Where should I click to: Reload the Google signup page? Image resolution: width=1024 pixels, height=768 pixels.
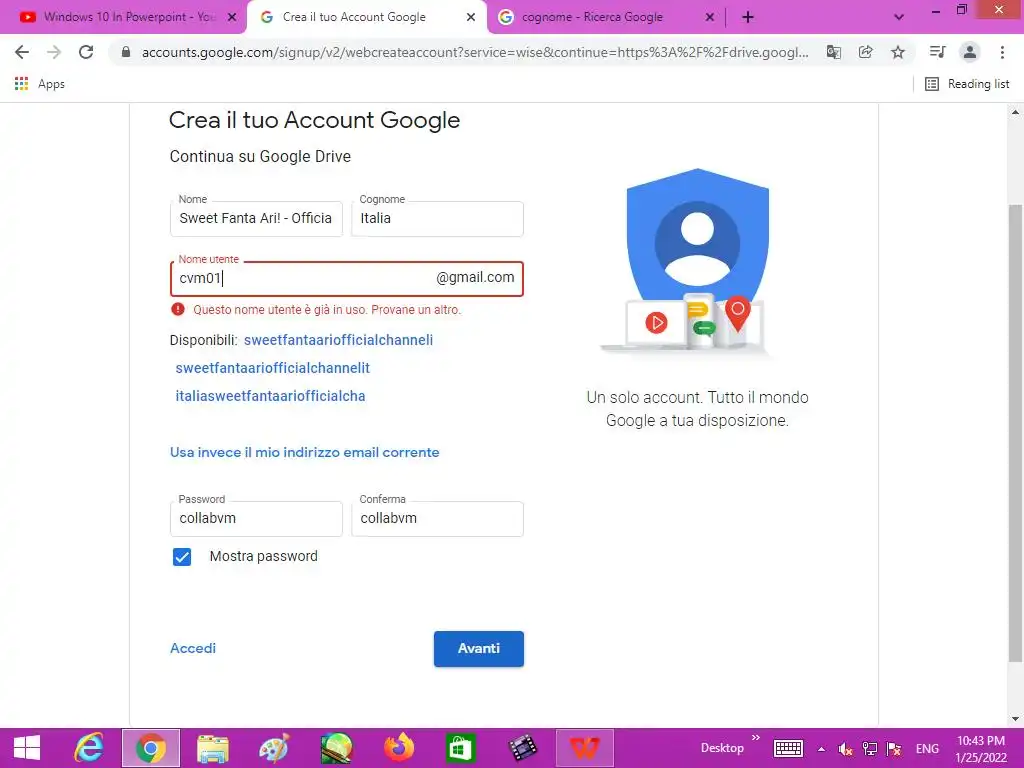[x=86, y=52]
